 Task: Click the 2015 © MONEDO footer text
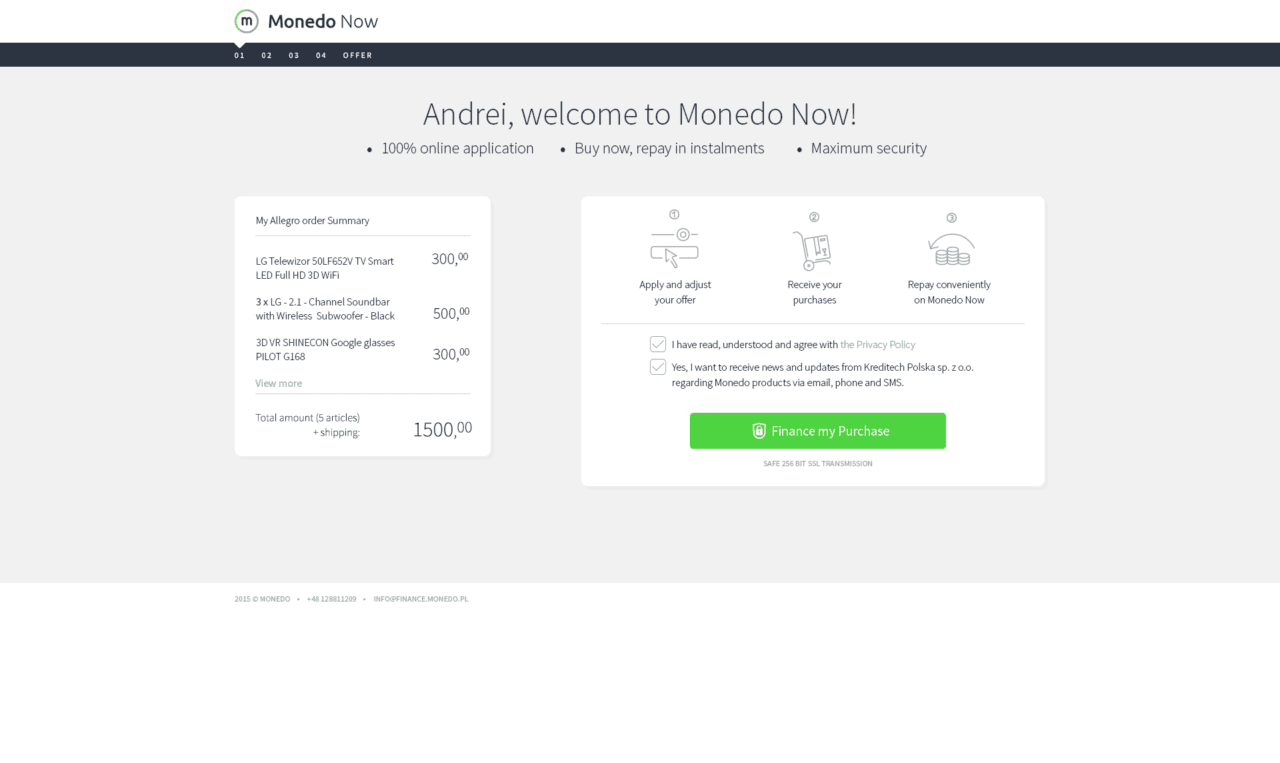262,599
